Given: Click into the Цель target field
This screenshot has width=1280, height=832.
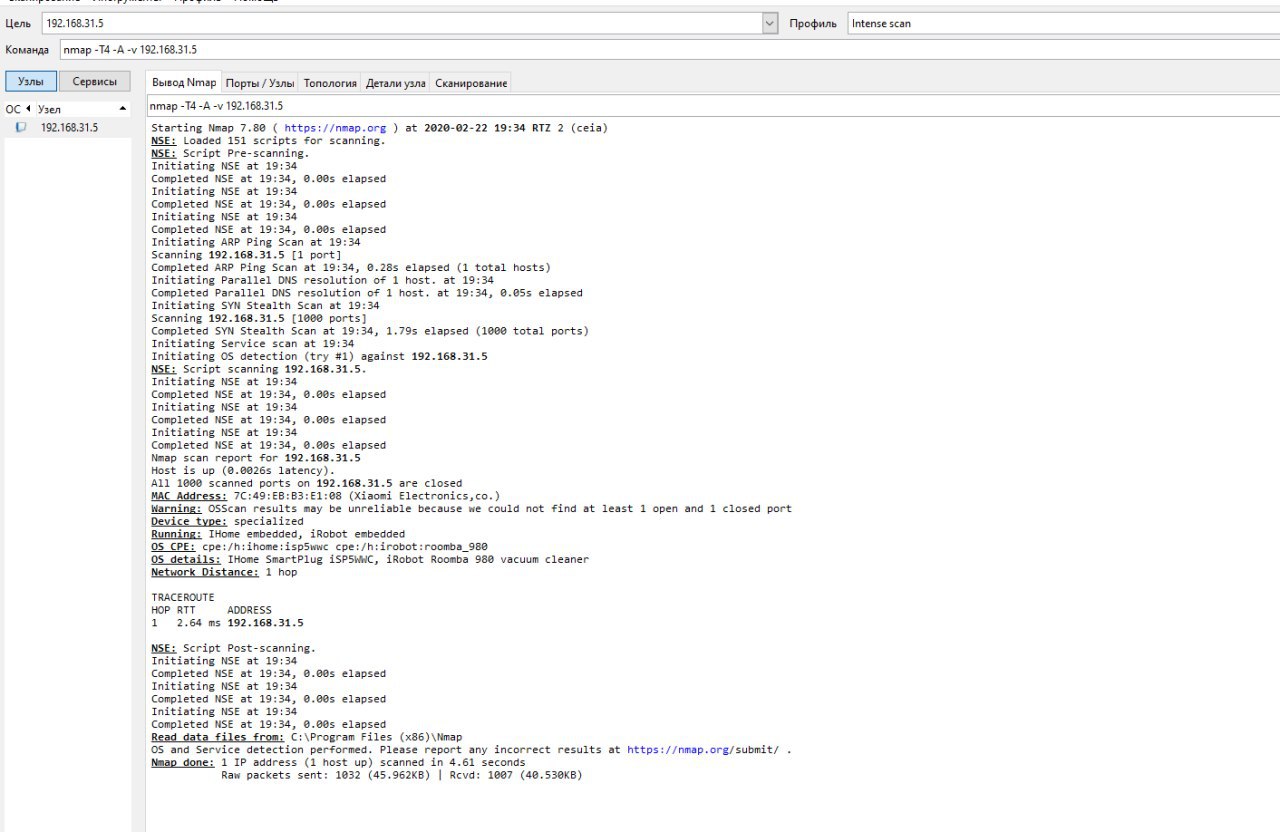Looking at the screenshot, I should 402,23.
